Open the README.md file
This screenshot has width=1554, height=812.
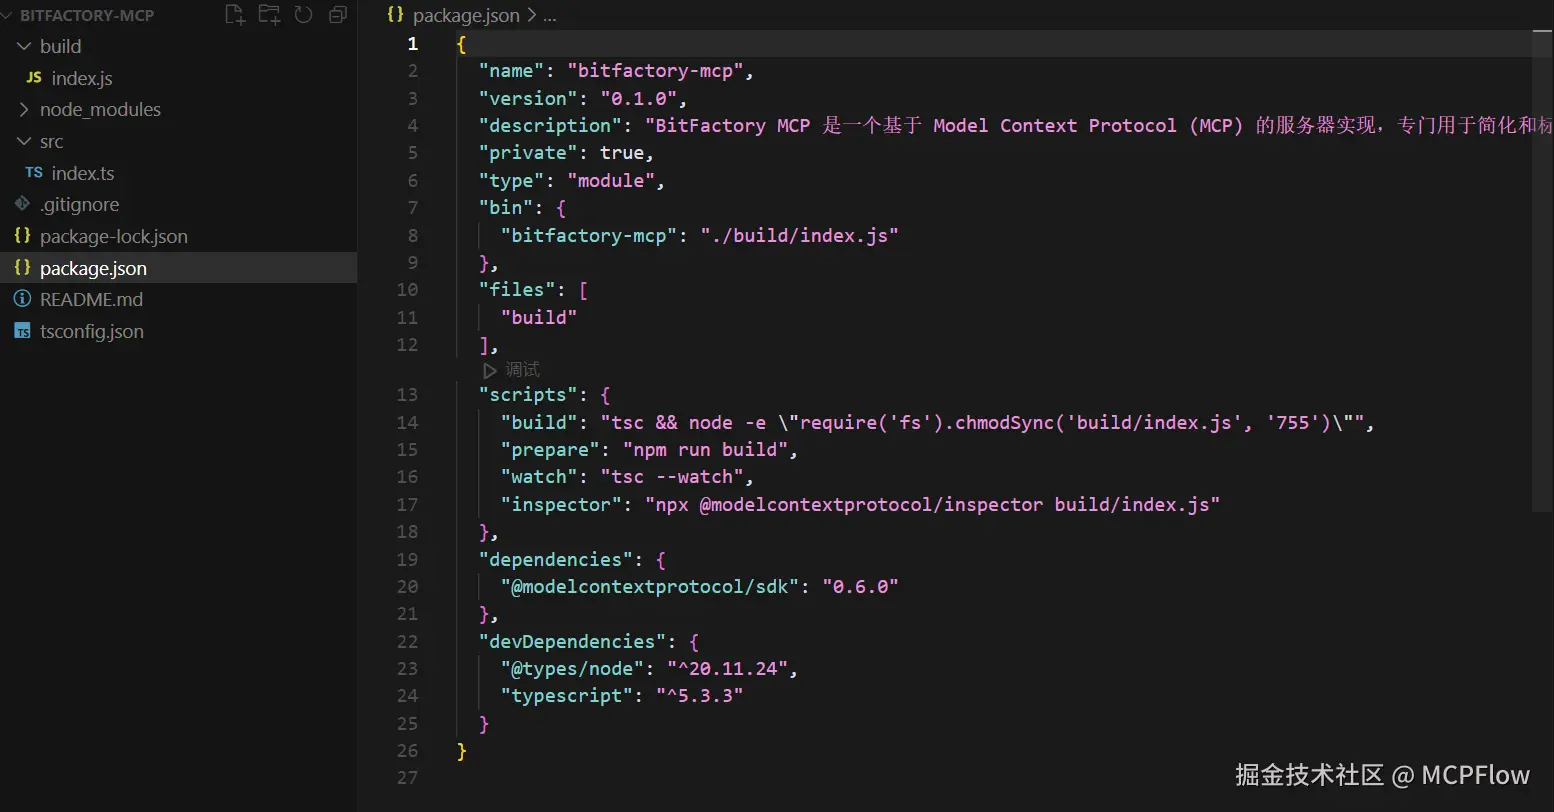(x=91, y=299)
